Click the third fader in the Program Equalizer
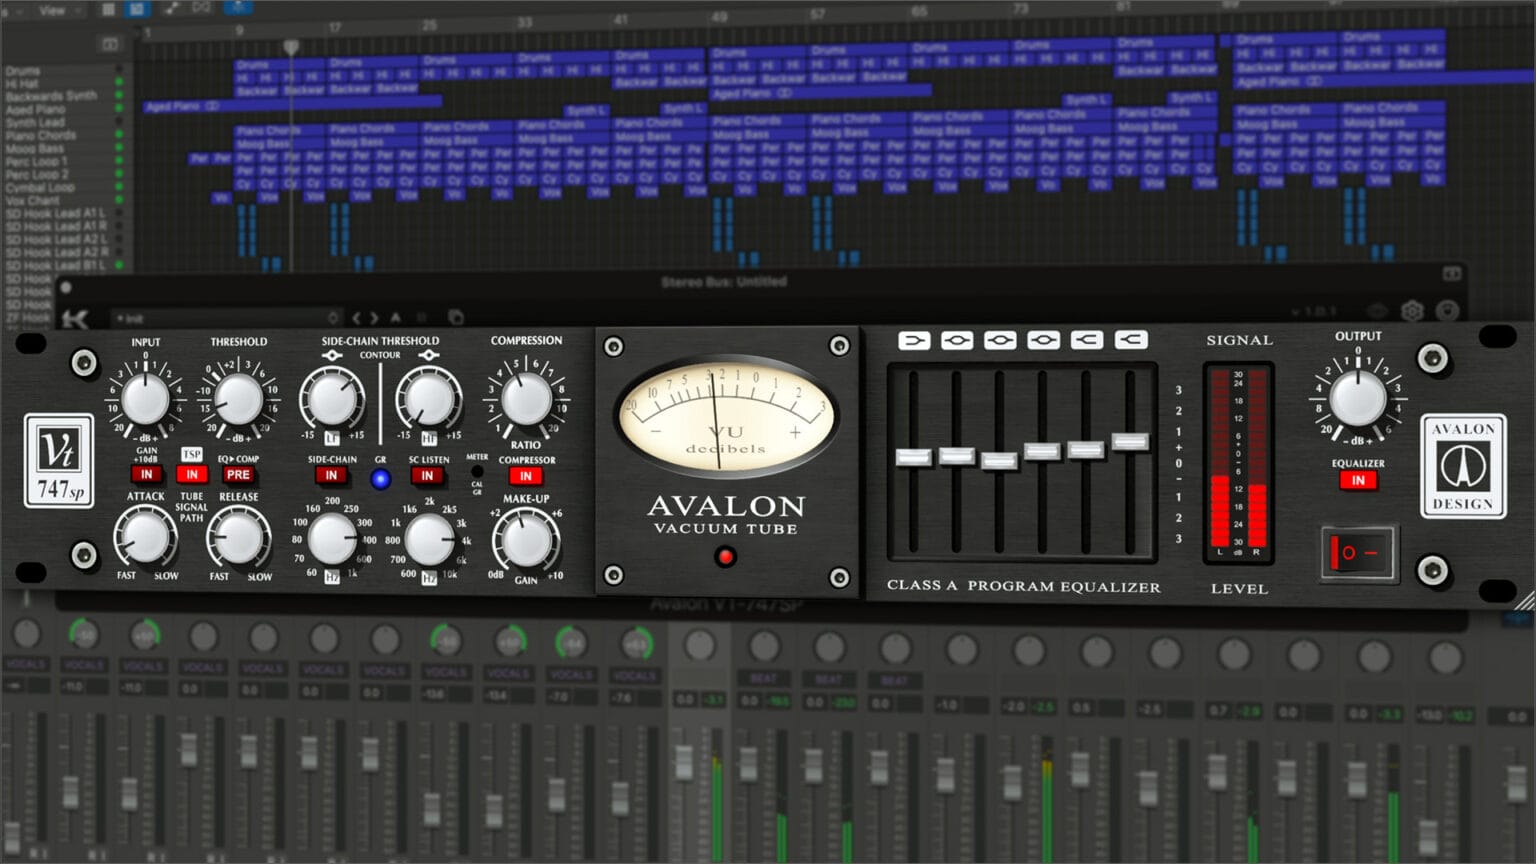The height and width of the screenshot is (864, 1536). [x=997, y=461]
